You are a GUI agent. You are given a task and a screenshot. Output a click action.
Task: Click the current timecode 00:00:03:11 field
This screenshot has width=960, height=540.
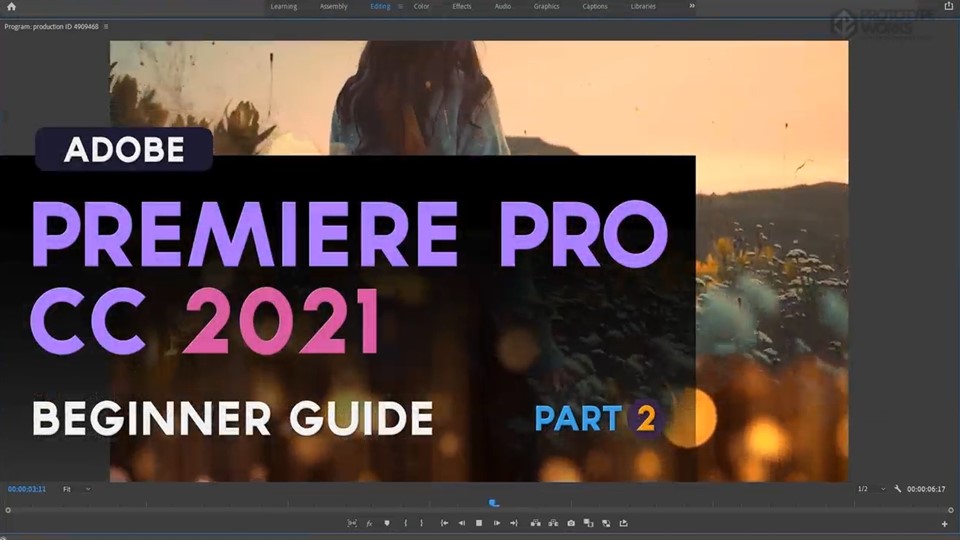coord(27,489)
